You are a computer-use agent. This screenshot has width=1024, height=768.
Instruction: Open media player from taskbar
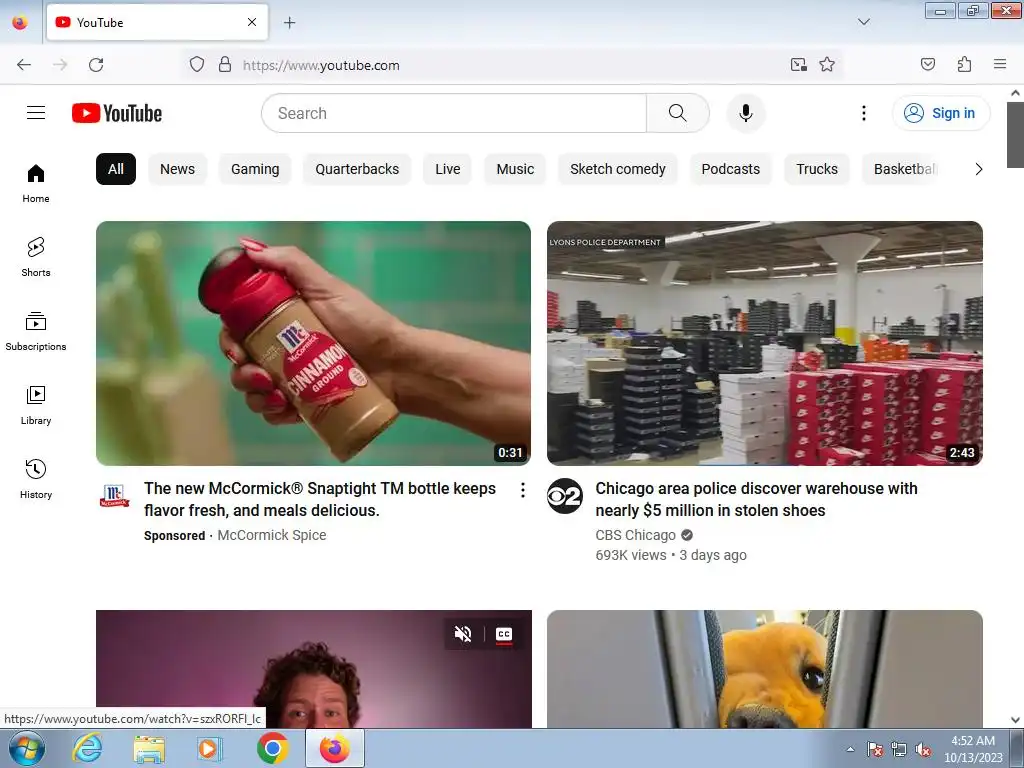210,748
